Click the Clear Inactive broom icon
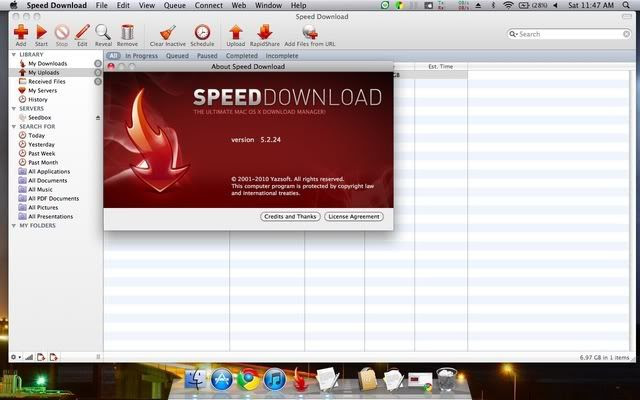The height and width of the screenshot is (400, 640). point(167,32)
